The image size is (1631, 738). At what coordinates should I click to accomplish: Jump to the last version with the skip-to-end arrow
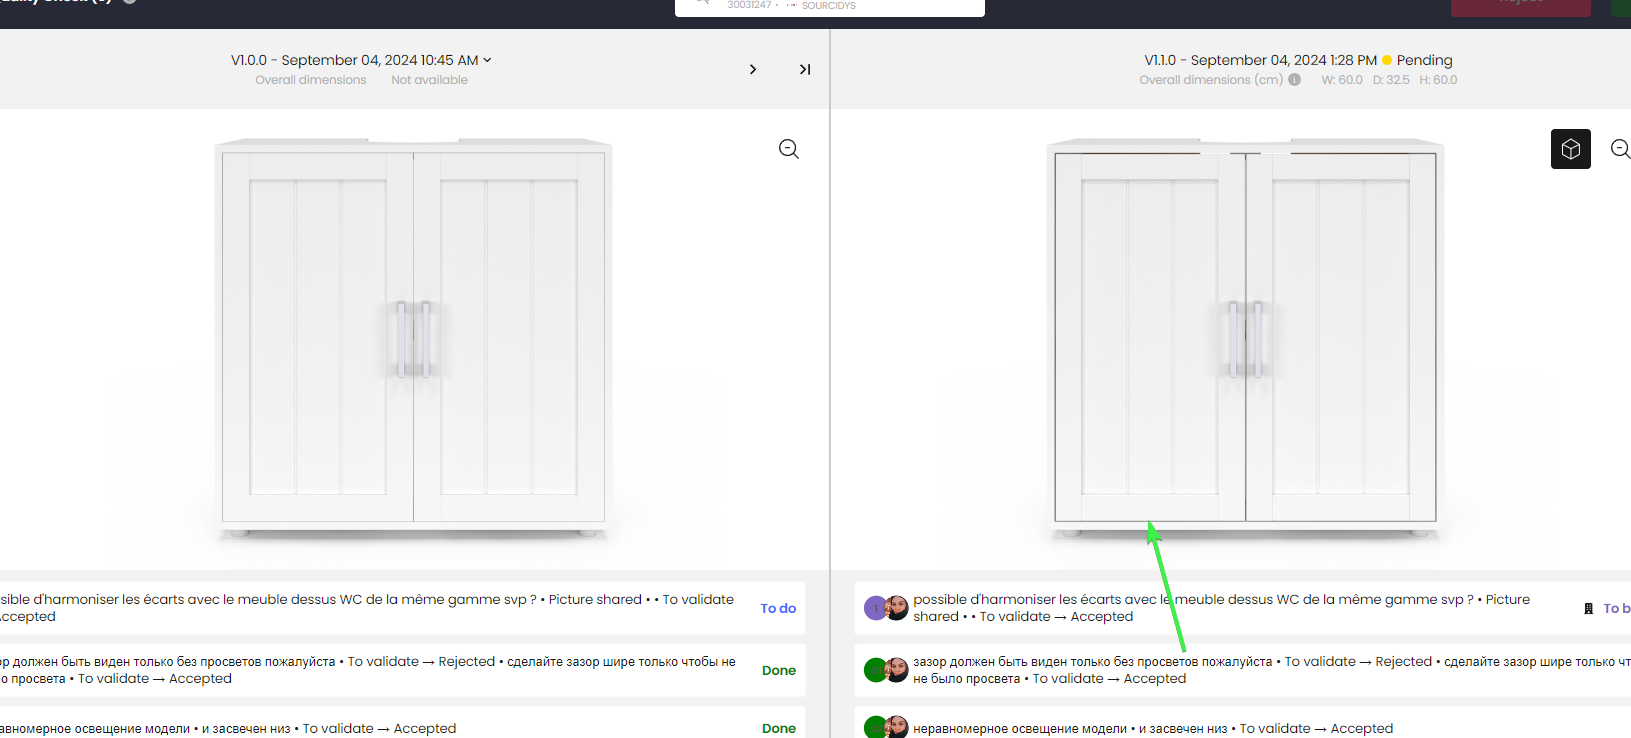(x=805, y=69)
